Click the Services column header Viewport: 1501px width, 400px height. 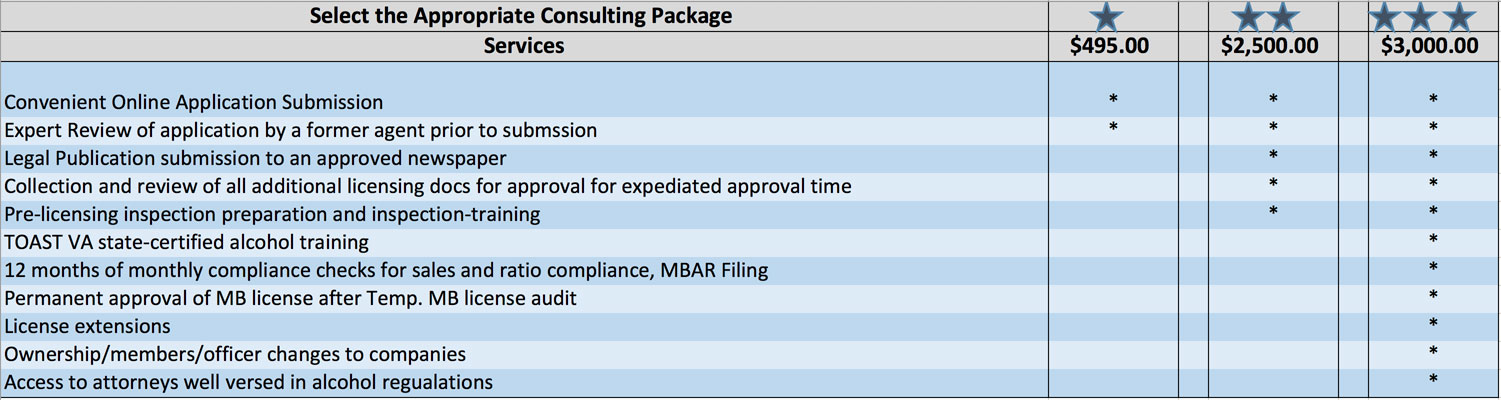tap(524, 46)
